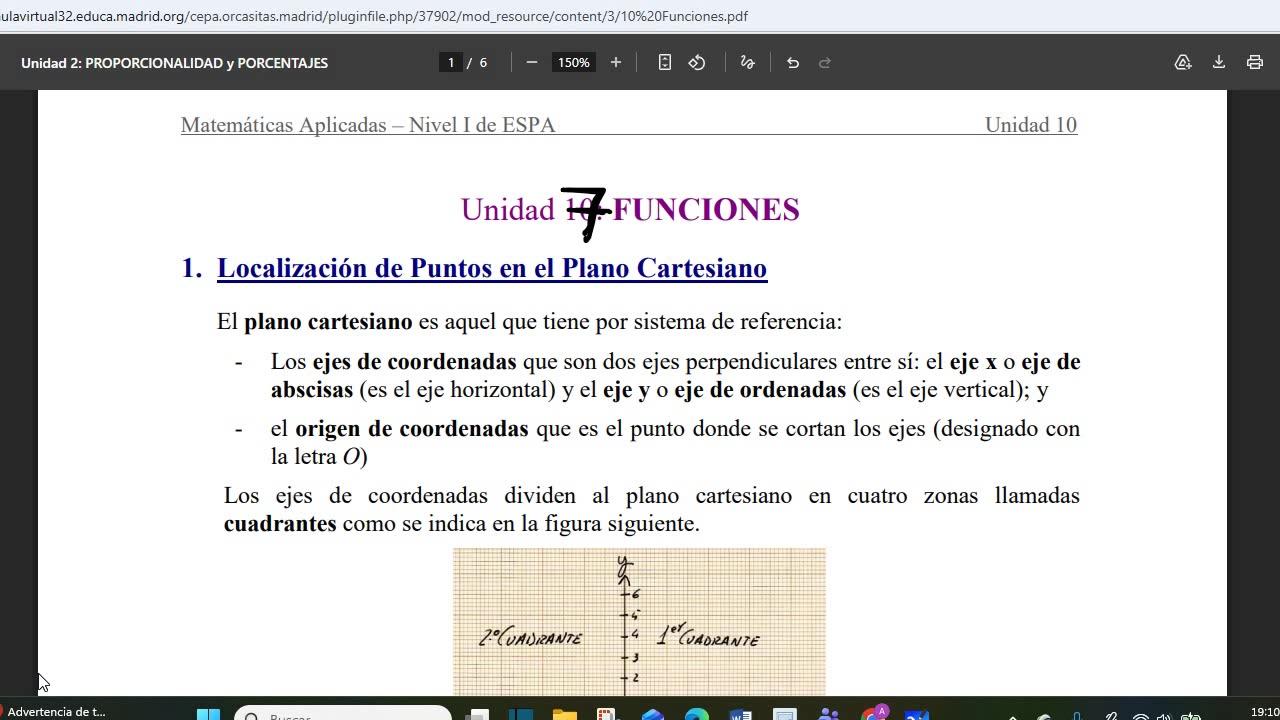Click the bold words 'eje de ordenadas'

click(x=760, y=390)
